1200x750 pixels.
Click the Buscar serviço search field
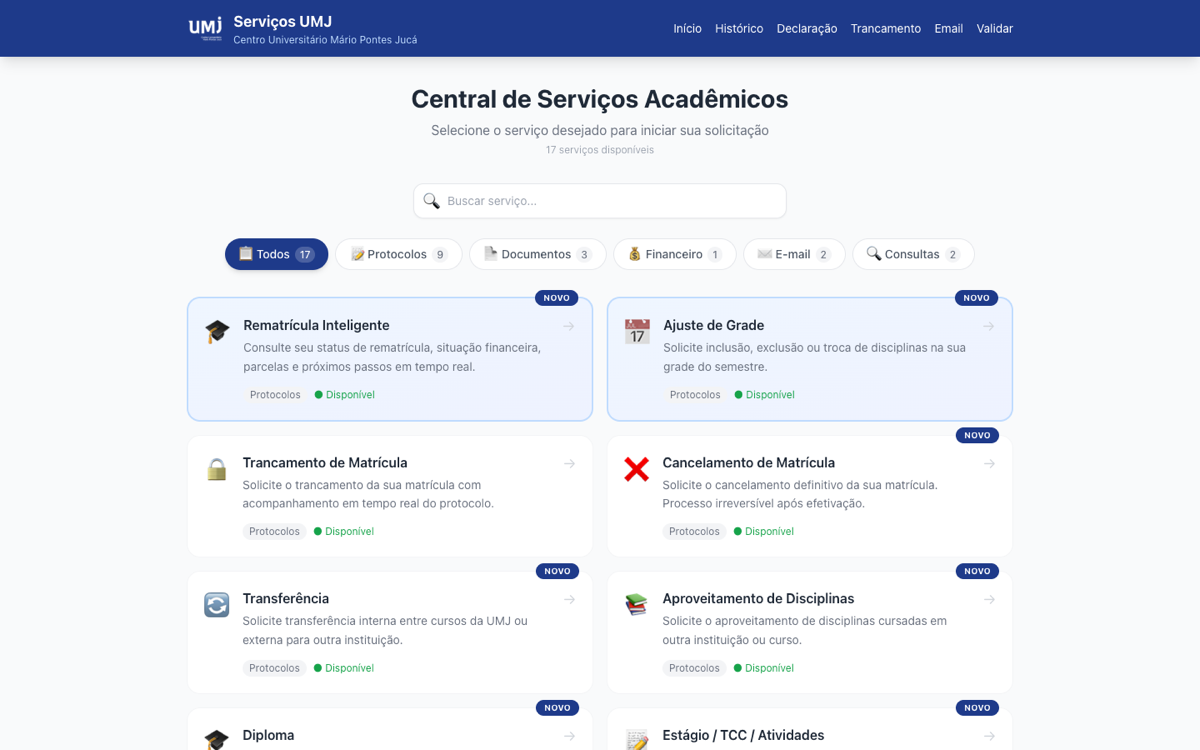pyautogui.click(x=600, y=200)
